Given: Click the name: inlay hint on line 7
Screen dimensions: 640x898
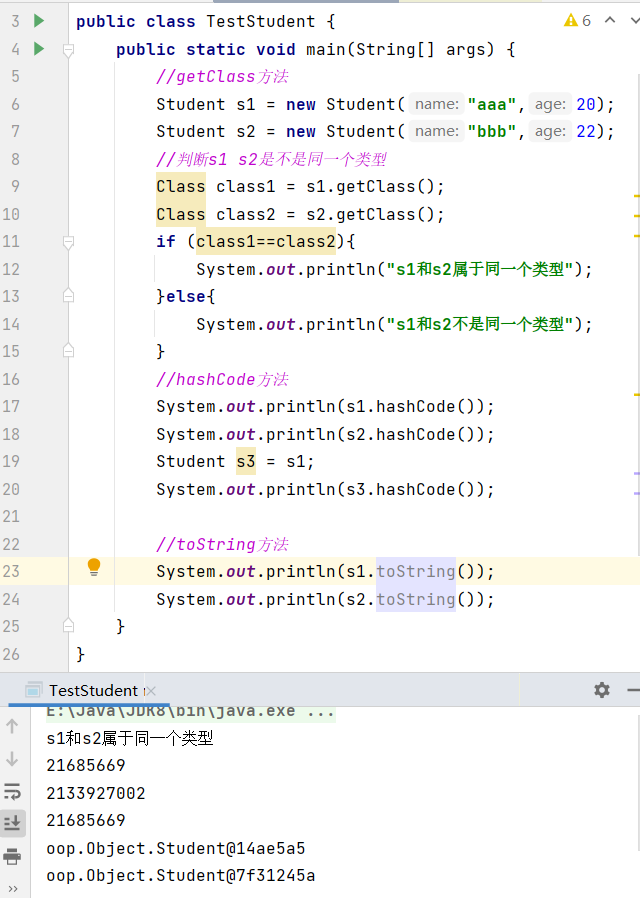Looking at the screenshot, I should click(437, 132).
